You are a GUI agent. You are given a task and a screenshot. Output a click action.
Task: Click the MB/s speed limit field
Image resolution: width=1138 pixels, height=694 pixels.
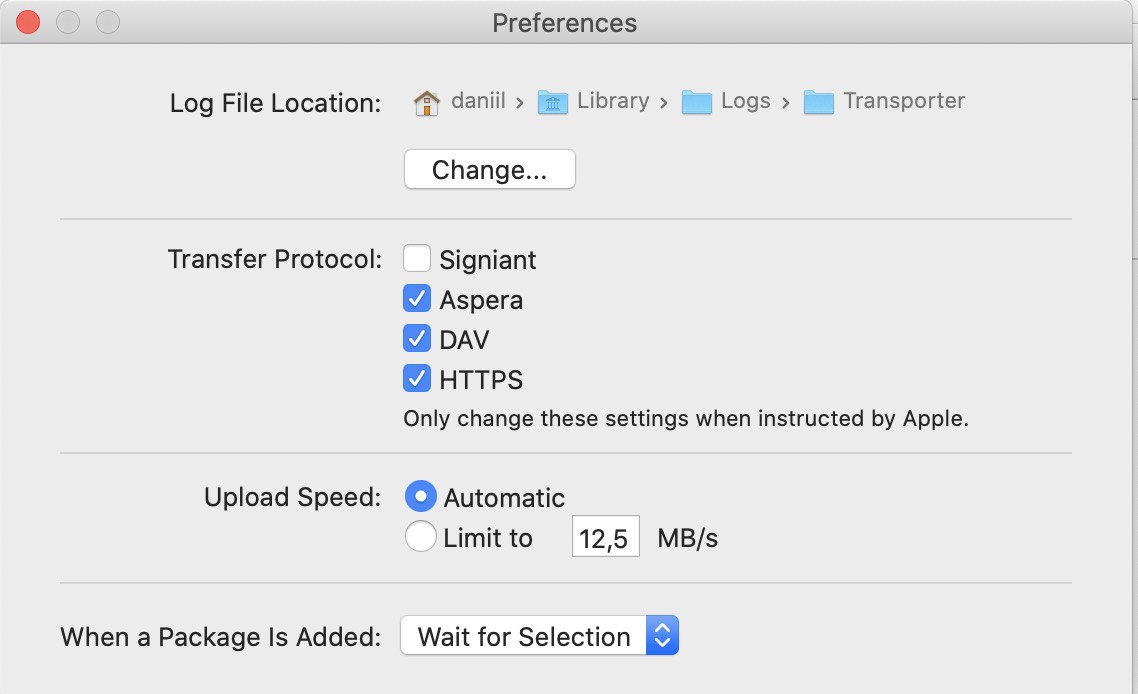[x=605, y=536]
